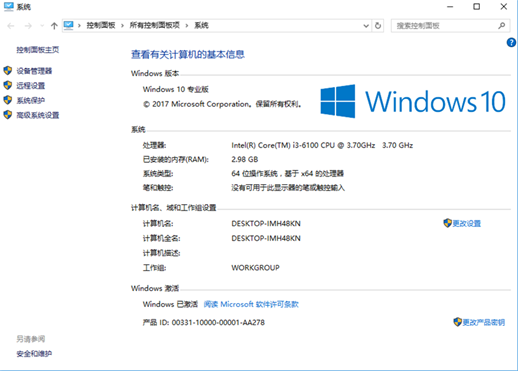The image size is (518, 371).
Task: Click the Forward navigation arrow
Action: [28, 26]
